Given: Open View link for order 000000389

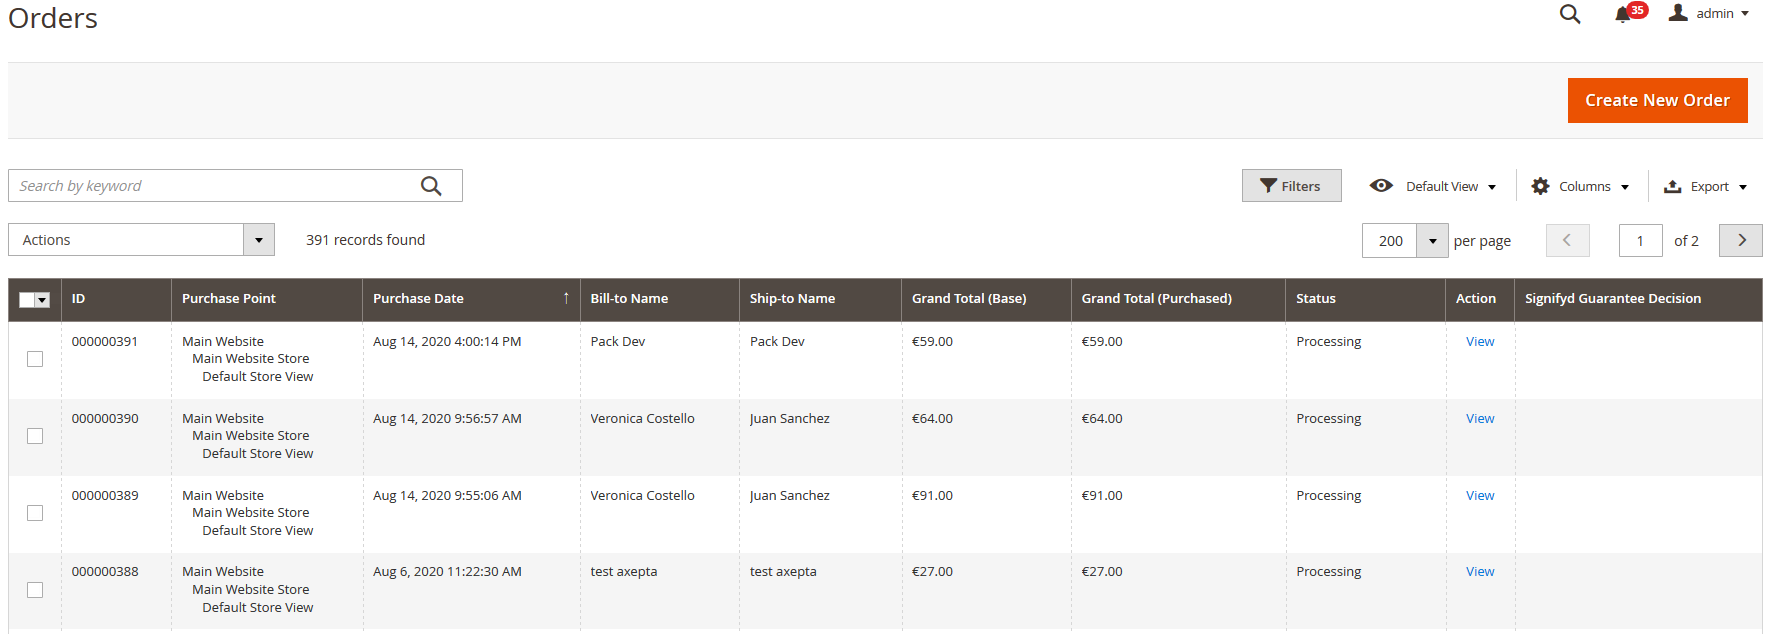Looking at the screenshot, I should [x=1479, y=495].
